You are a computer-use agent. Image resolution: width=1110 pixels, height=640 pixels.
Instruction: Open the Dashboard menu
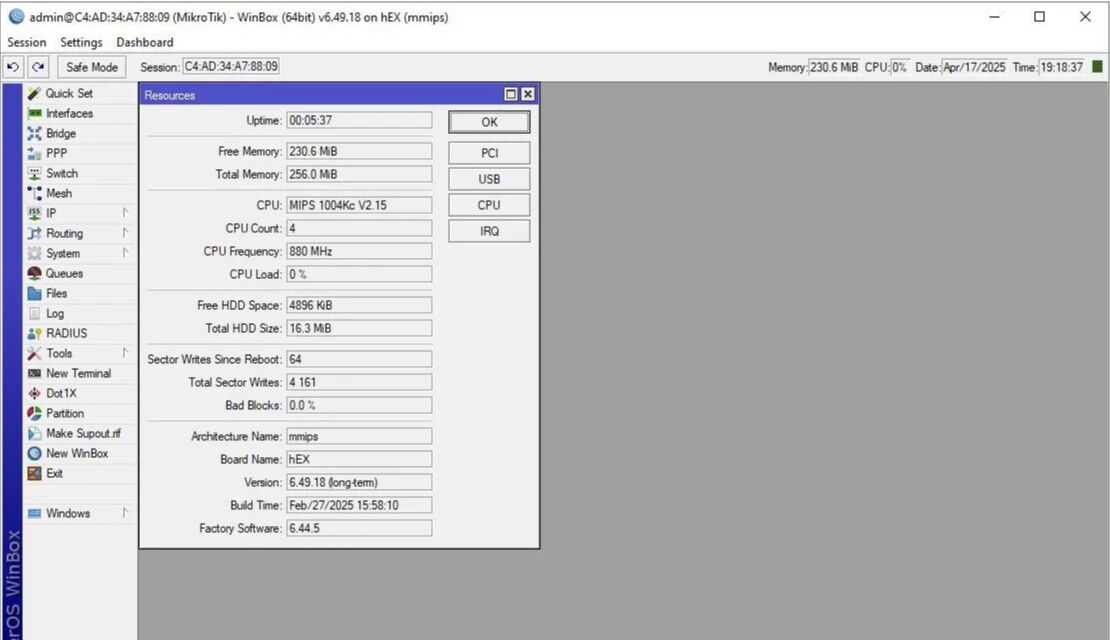(145, 42)
